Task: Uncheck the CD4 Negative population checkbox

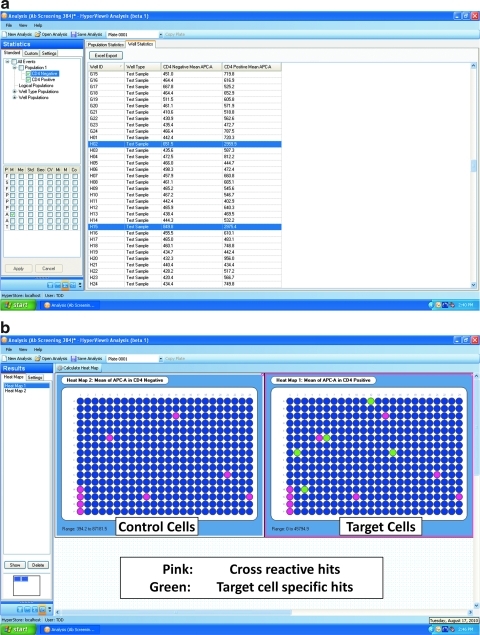Action: pyautogui.click(x=28, y=74)
